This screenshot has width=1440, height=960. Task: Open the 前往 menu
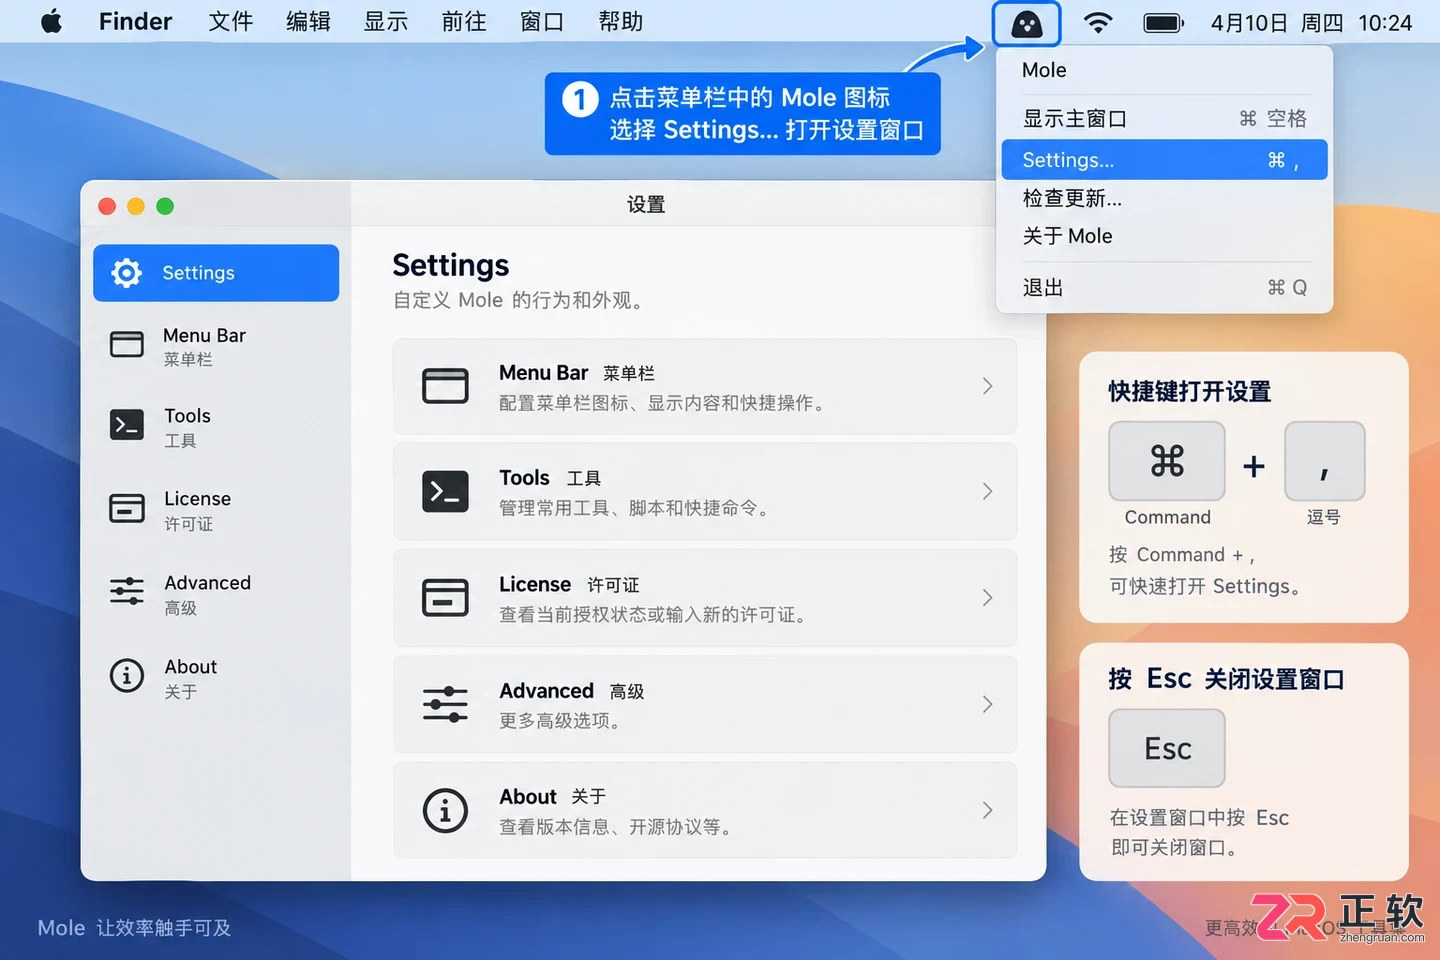(x=464, y=22)
